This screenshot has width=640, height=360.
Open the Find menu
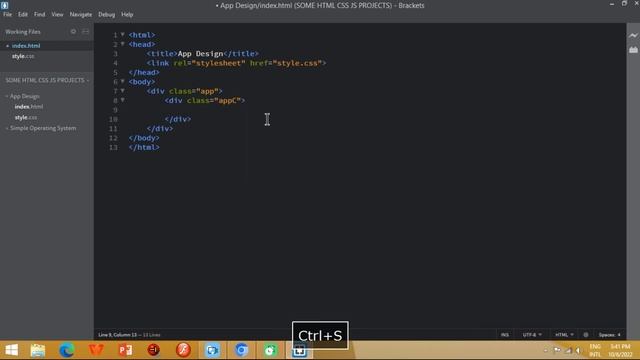(40, 14)
